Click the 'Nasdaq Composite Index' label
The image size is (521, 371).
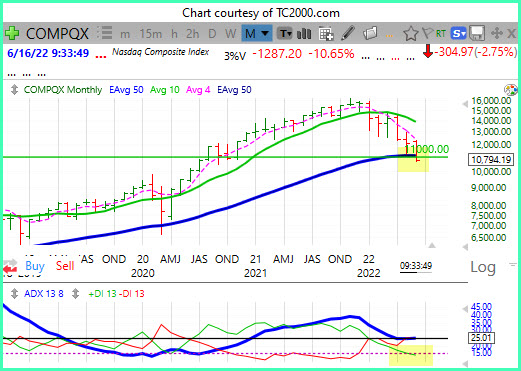click(x=161, y=52)
